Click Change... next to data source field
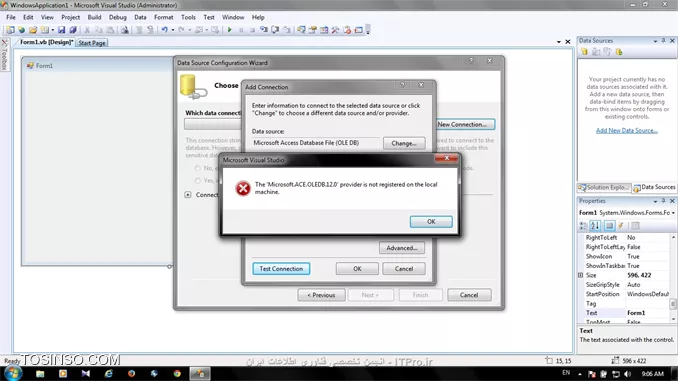This screenshot has width=678, height=381. pyautogui.click(x=404, y=143)
